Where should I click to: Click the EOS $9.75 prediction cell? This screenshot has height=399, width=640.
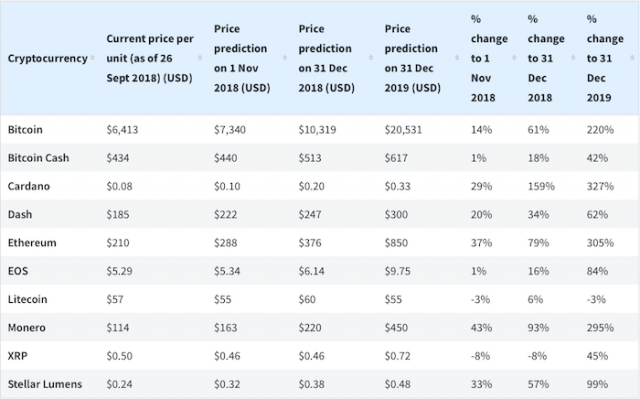(x=397, y=271)
